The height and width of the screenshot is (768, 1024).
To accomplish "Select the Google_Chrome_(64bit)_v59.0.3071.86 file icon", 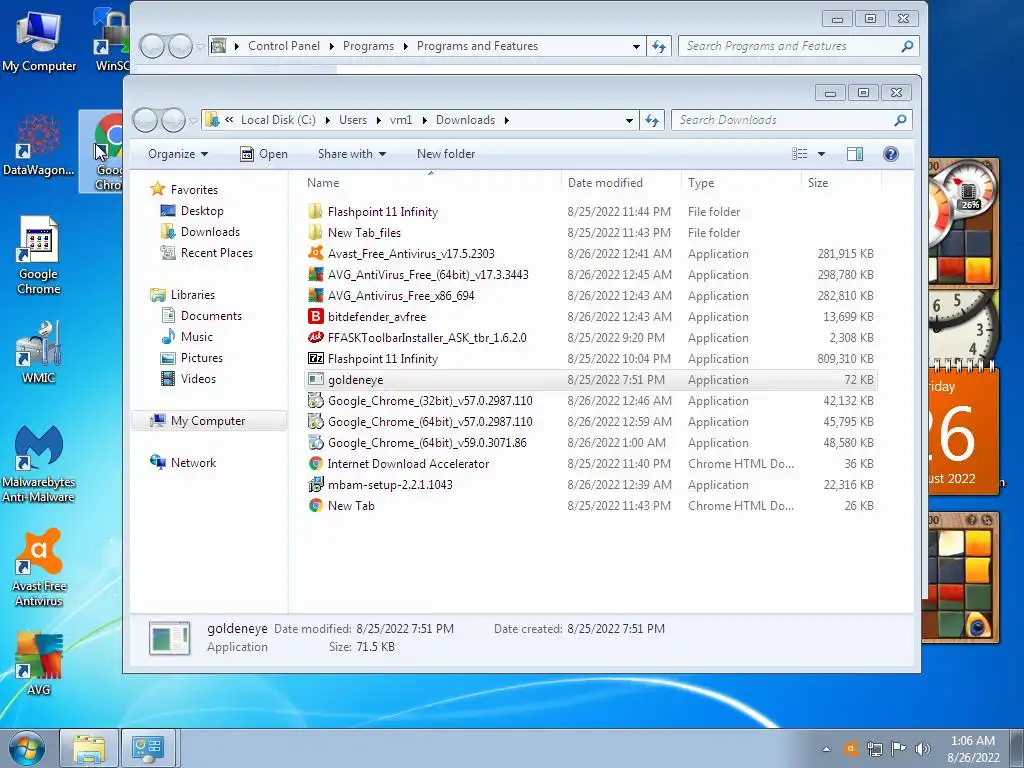I will 315,442.
